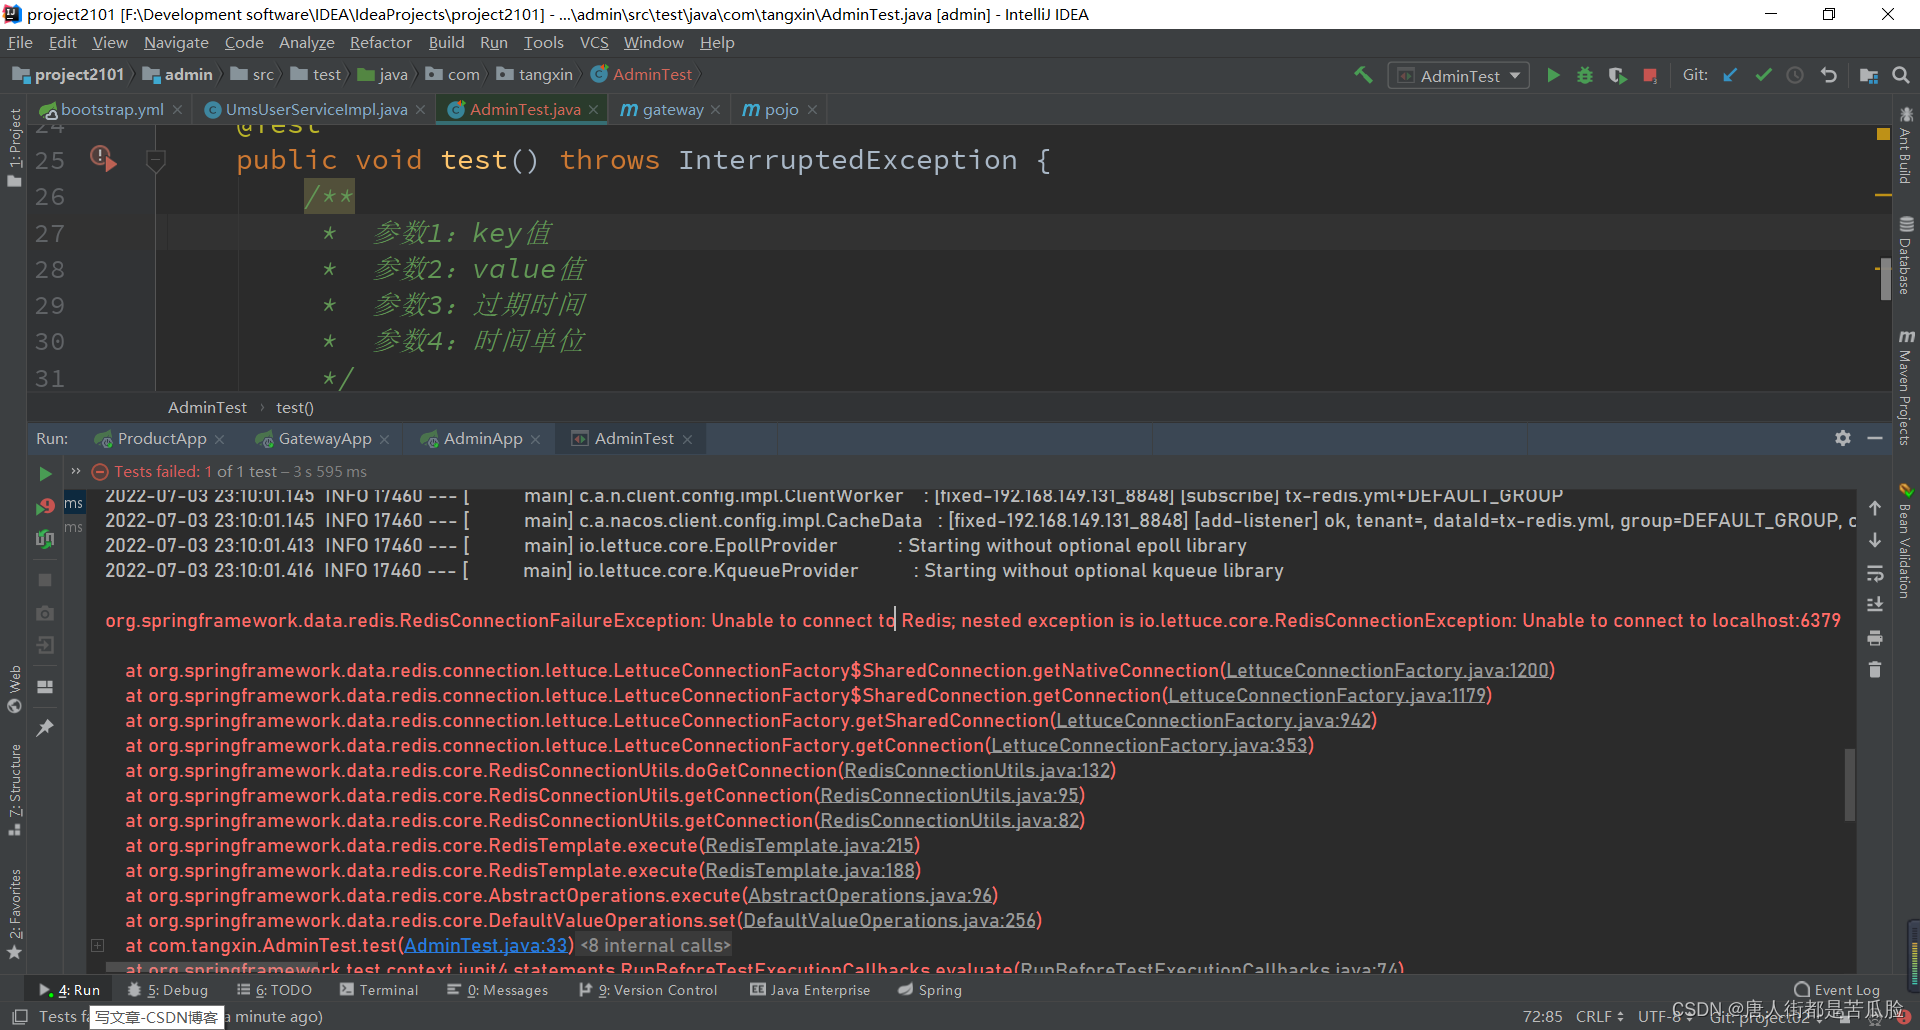Click the grey stop square in Run panel
The width and height of the screenshot is (1920, 1030).
(45, 580)
